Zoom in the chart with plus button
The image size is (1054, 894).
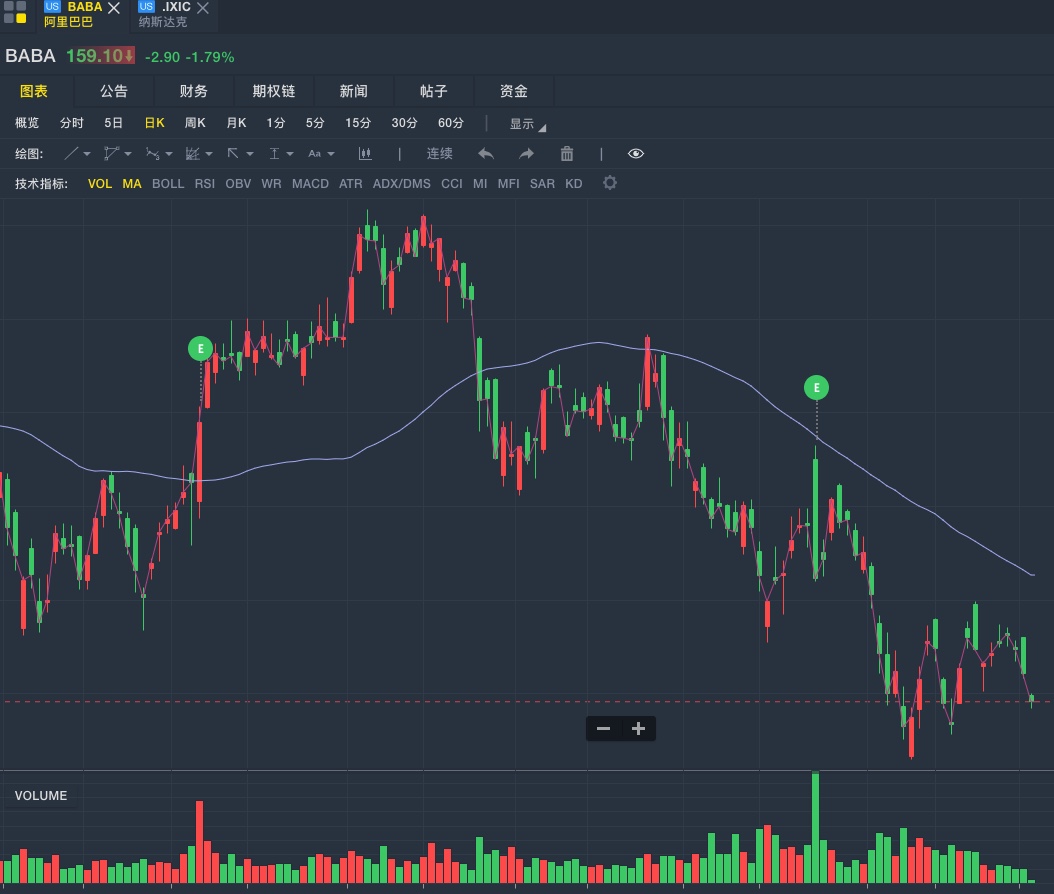pyautogui.click(x=638, y=729)
